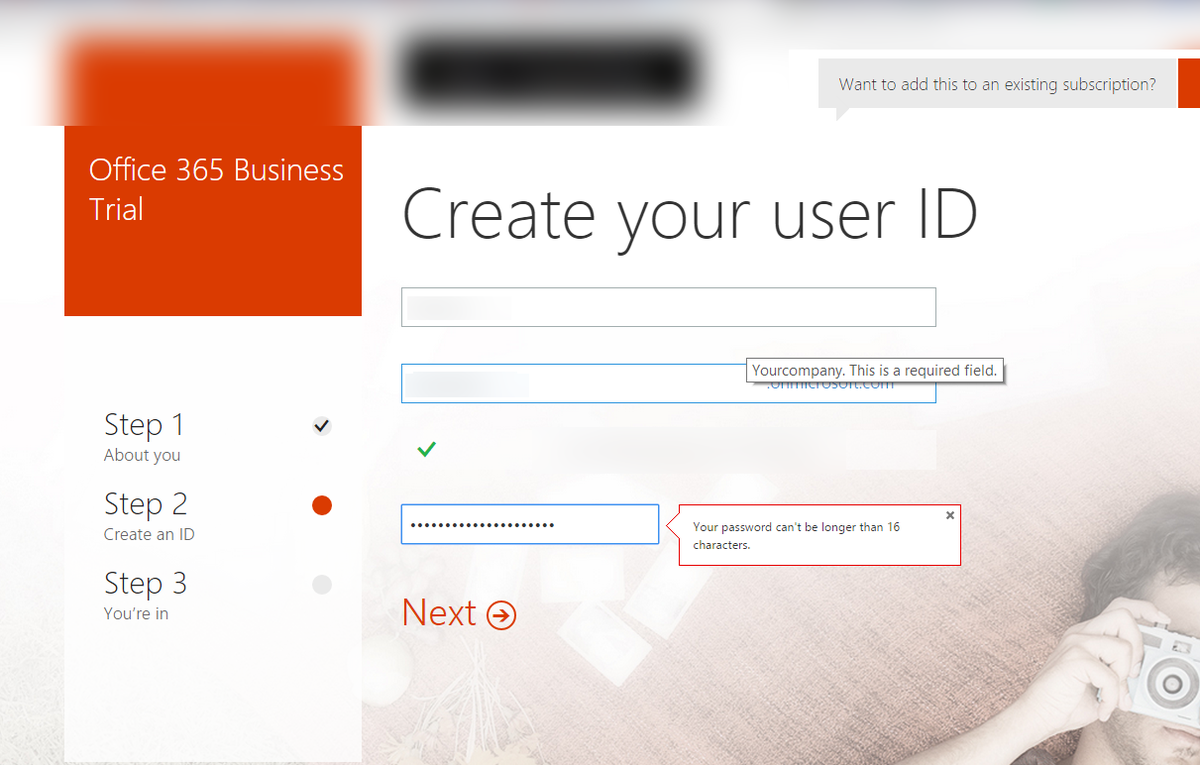
Task: Click the Step 1 completed checkmark icon
Action: tap(322, 426)
